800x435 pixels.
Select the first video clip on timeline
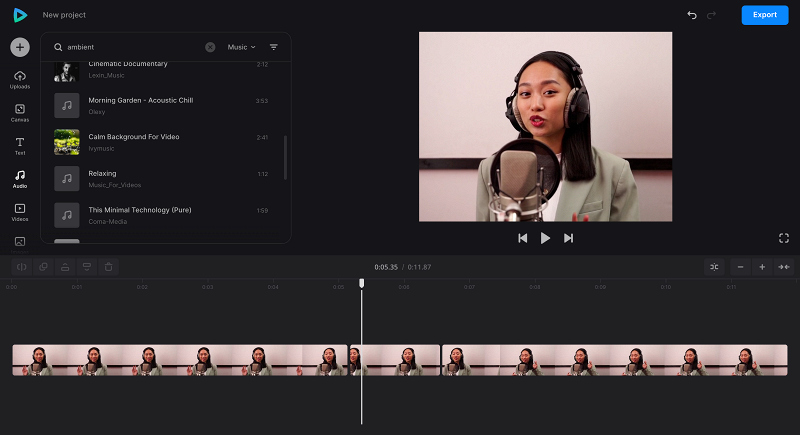click(180, 360)
